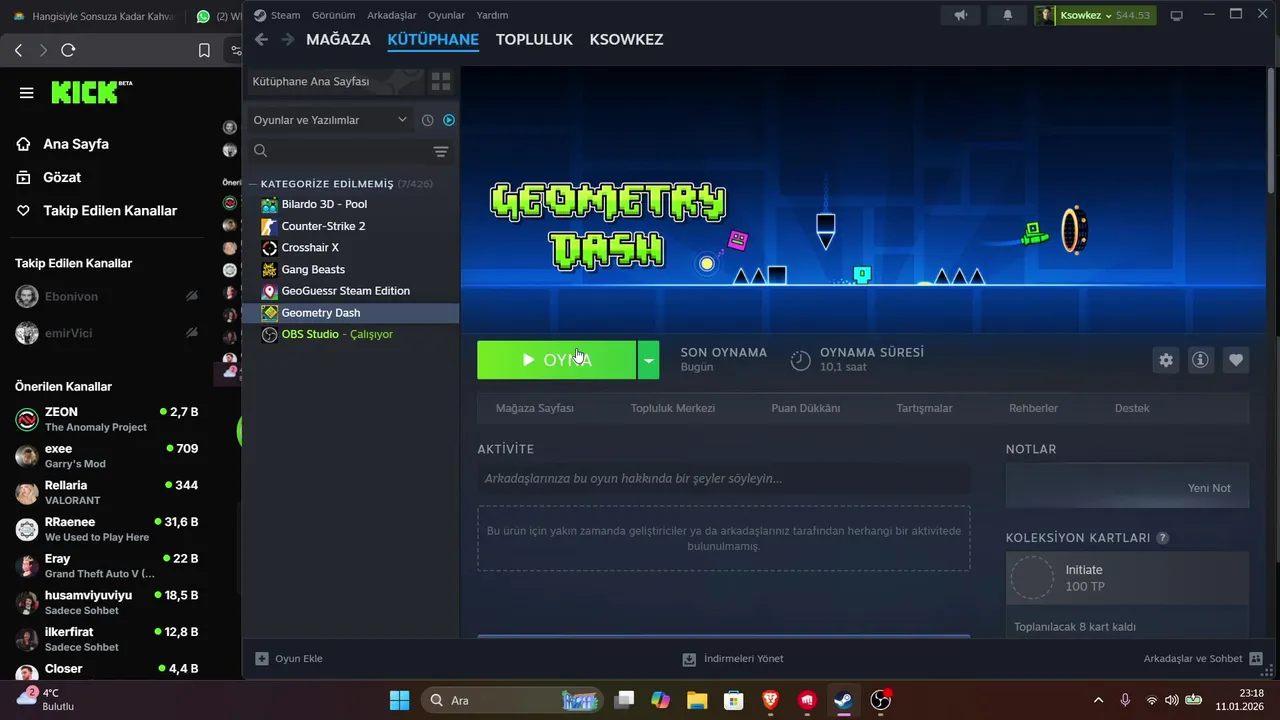Select KÜTÜPHANE tab
Screen dimensions: 1280x720
[433, 39]
